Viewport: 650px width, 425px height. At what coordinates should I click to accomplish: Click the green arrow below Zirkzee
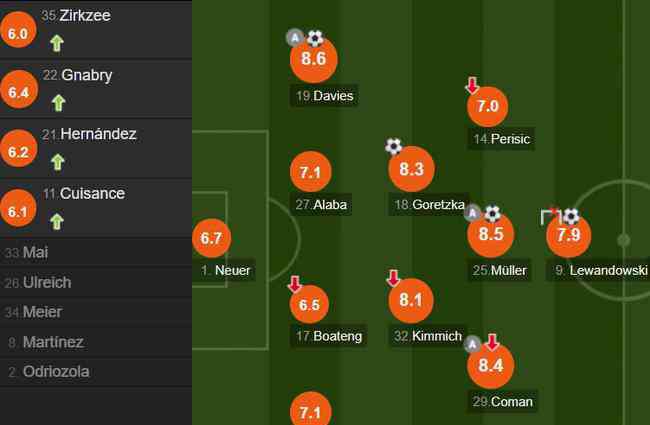pos(57,43)
